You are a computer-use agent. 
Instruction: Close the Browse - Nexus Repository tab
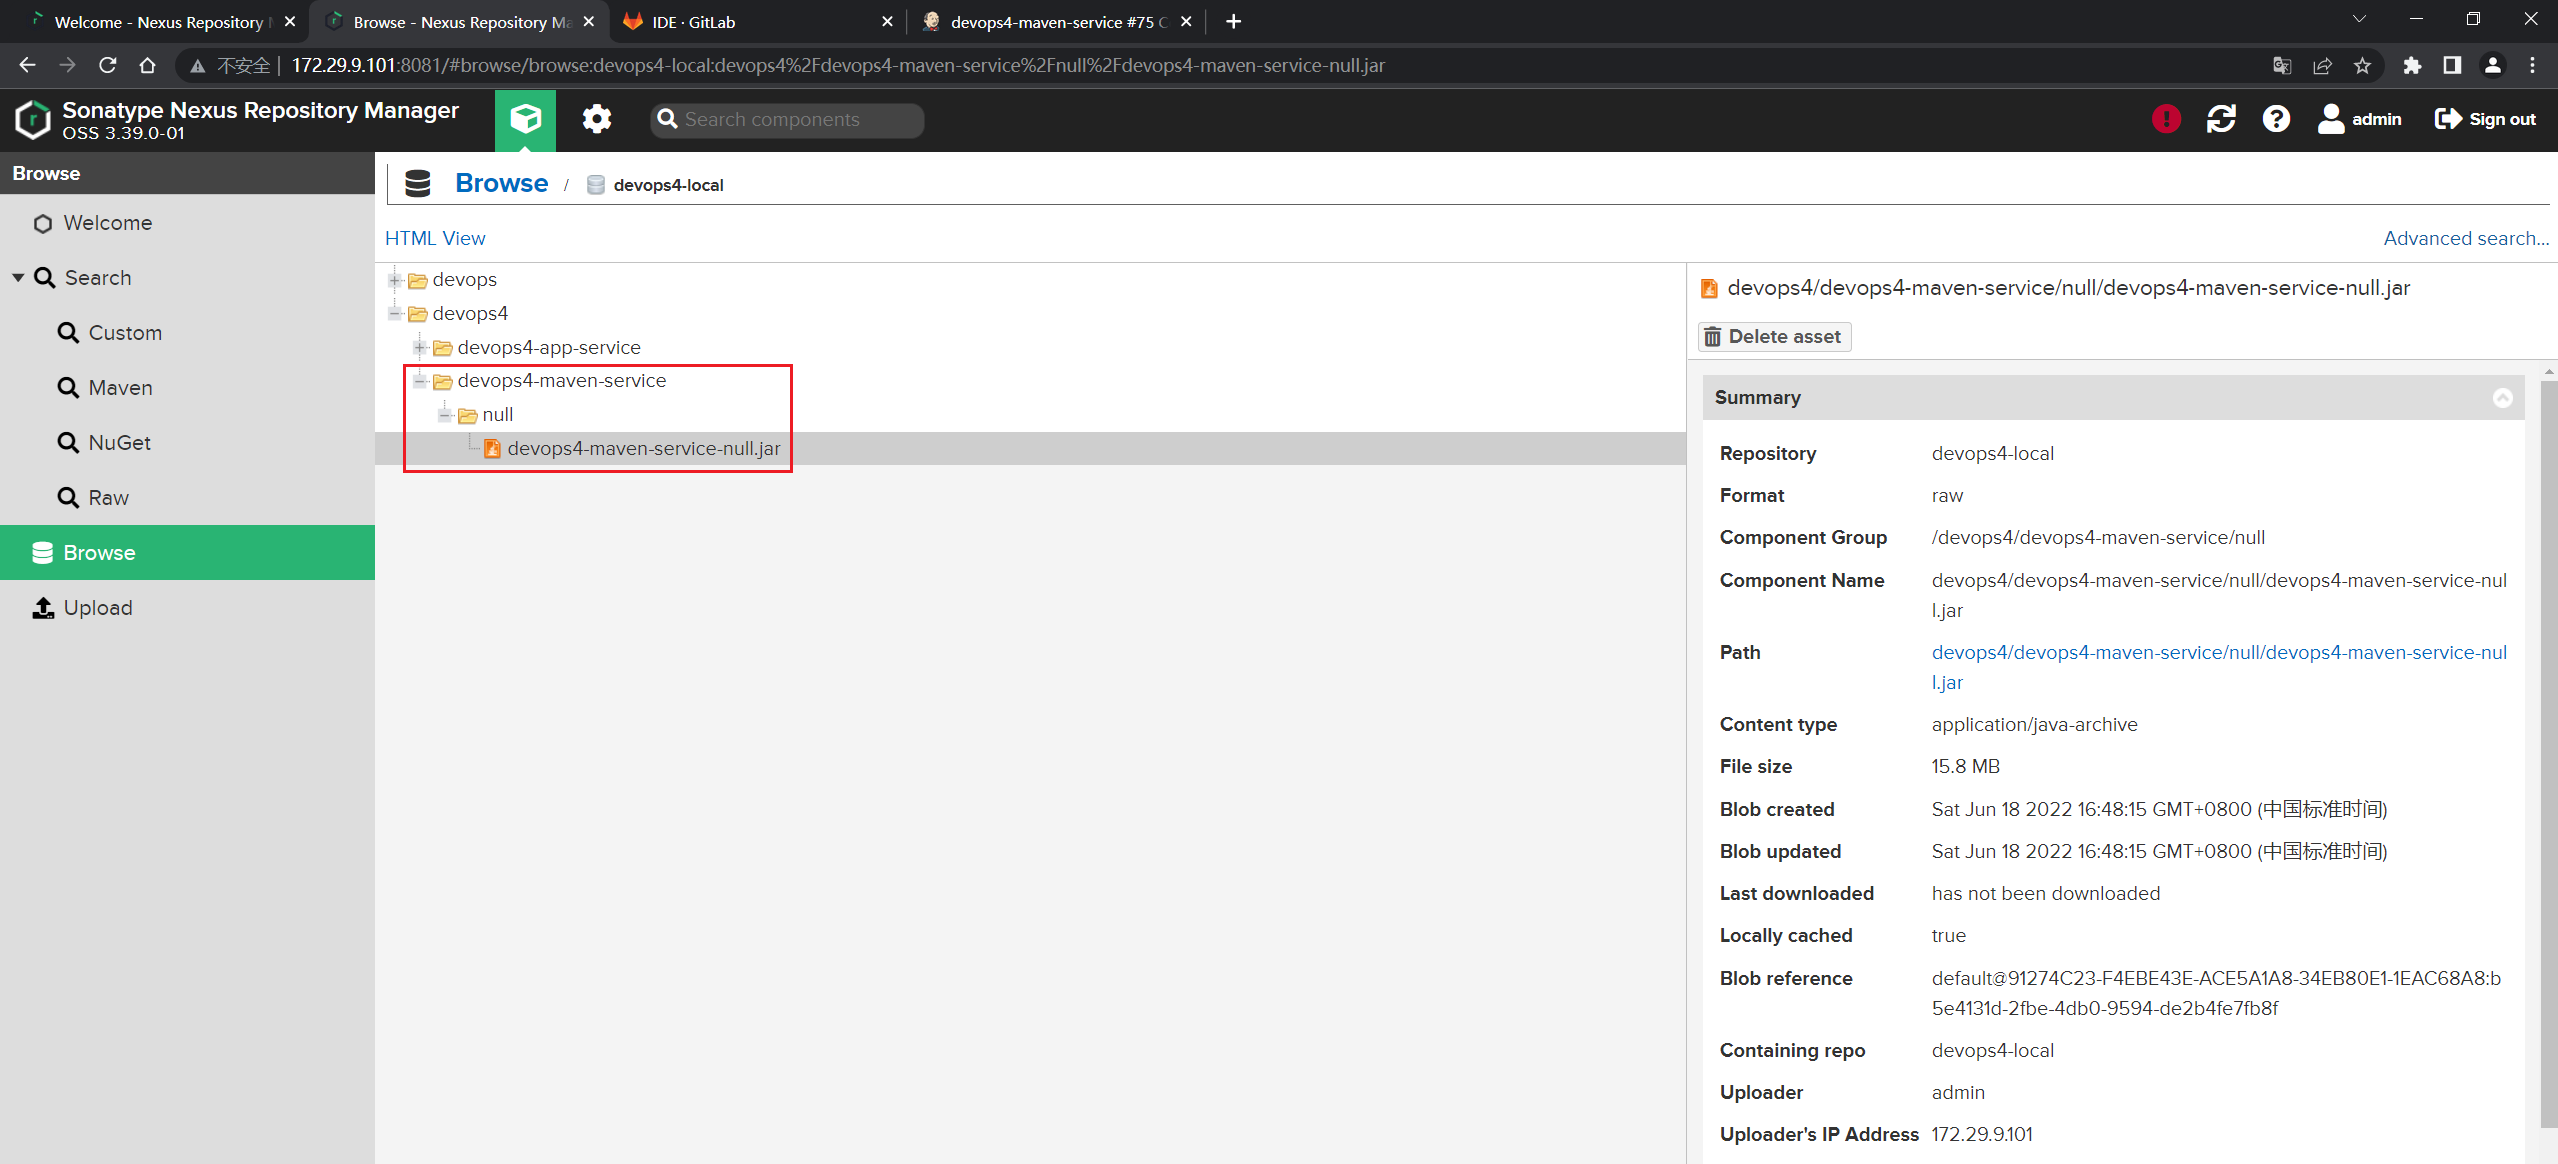(x=589, y=22)
